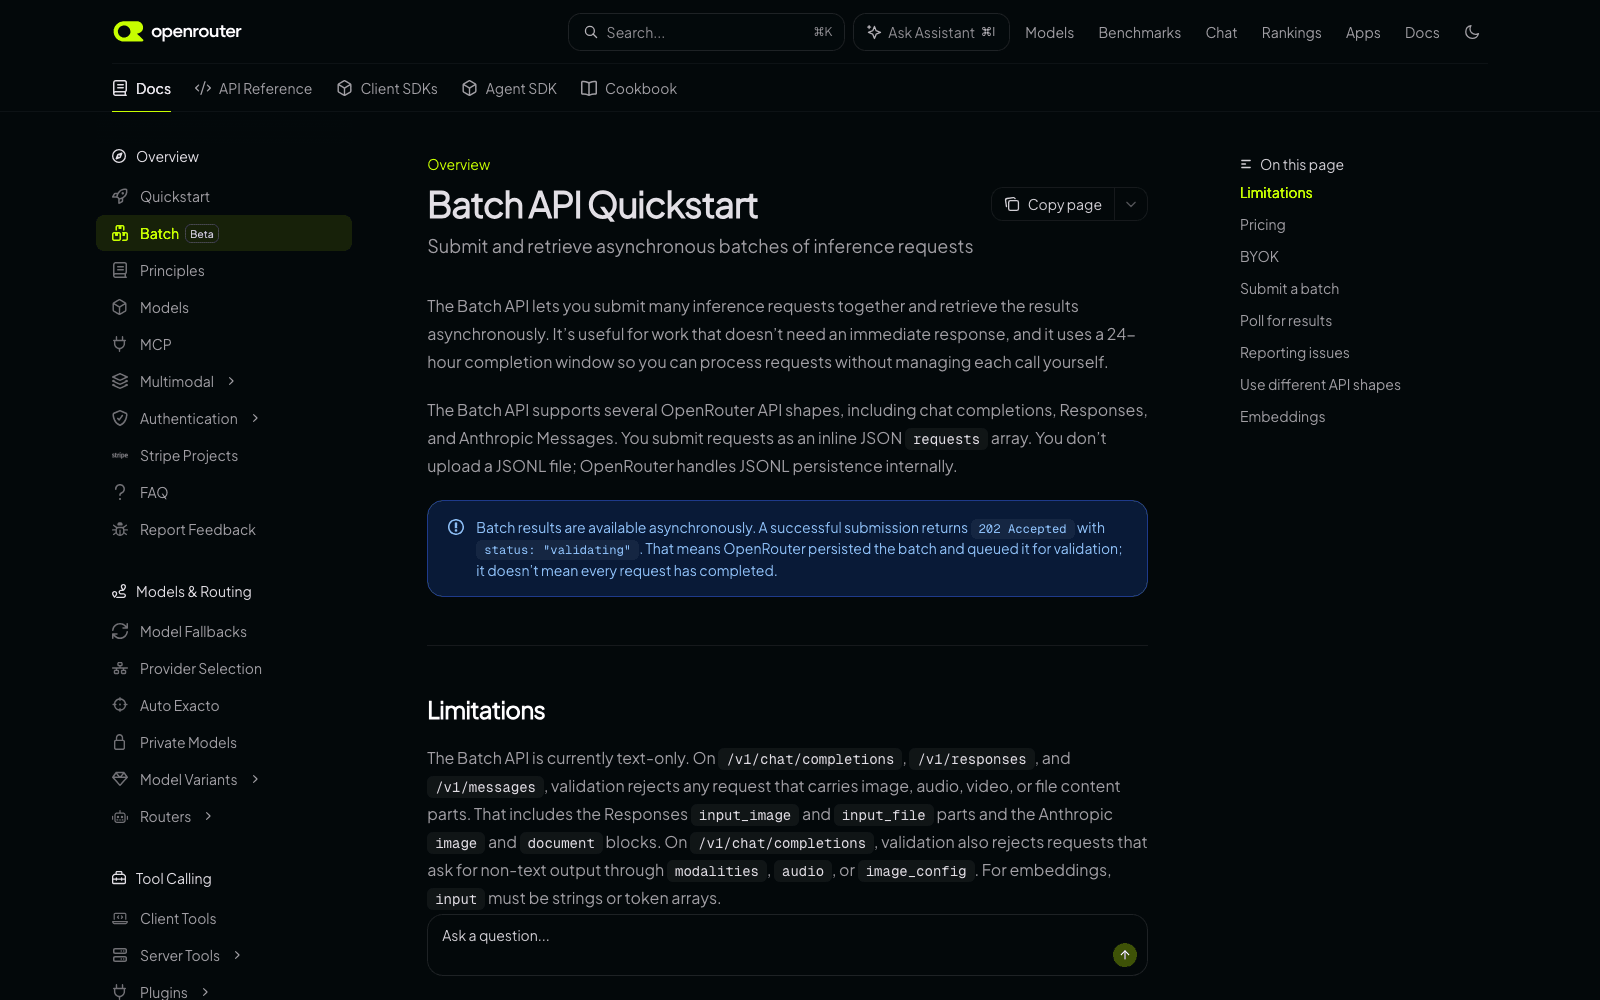This screenshot has width=1600, height=1000.
Task: Jump to Submit a batch section
Action: 1289,289
